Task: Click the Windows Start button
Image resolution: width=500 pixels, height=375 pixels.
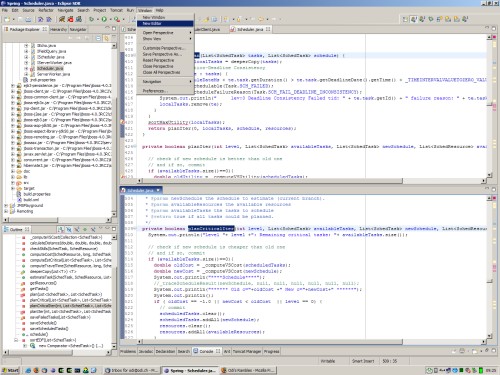Action: click(11, 370)
